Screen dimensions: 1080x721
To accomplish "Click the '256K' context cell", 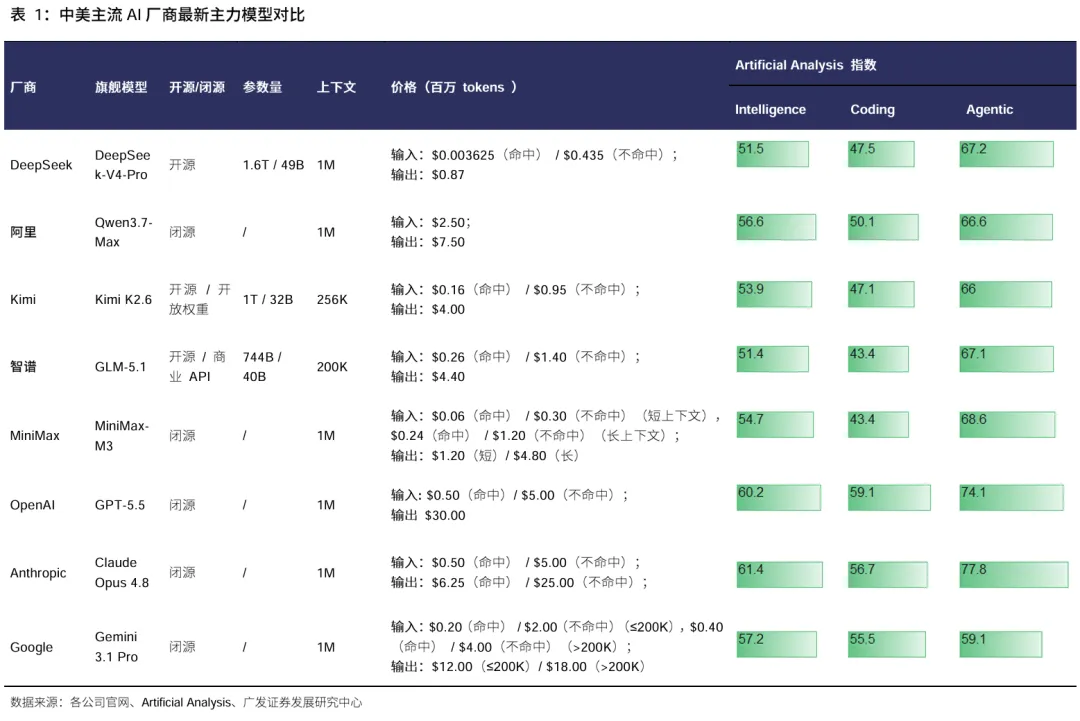I will [x=332, y=300].
